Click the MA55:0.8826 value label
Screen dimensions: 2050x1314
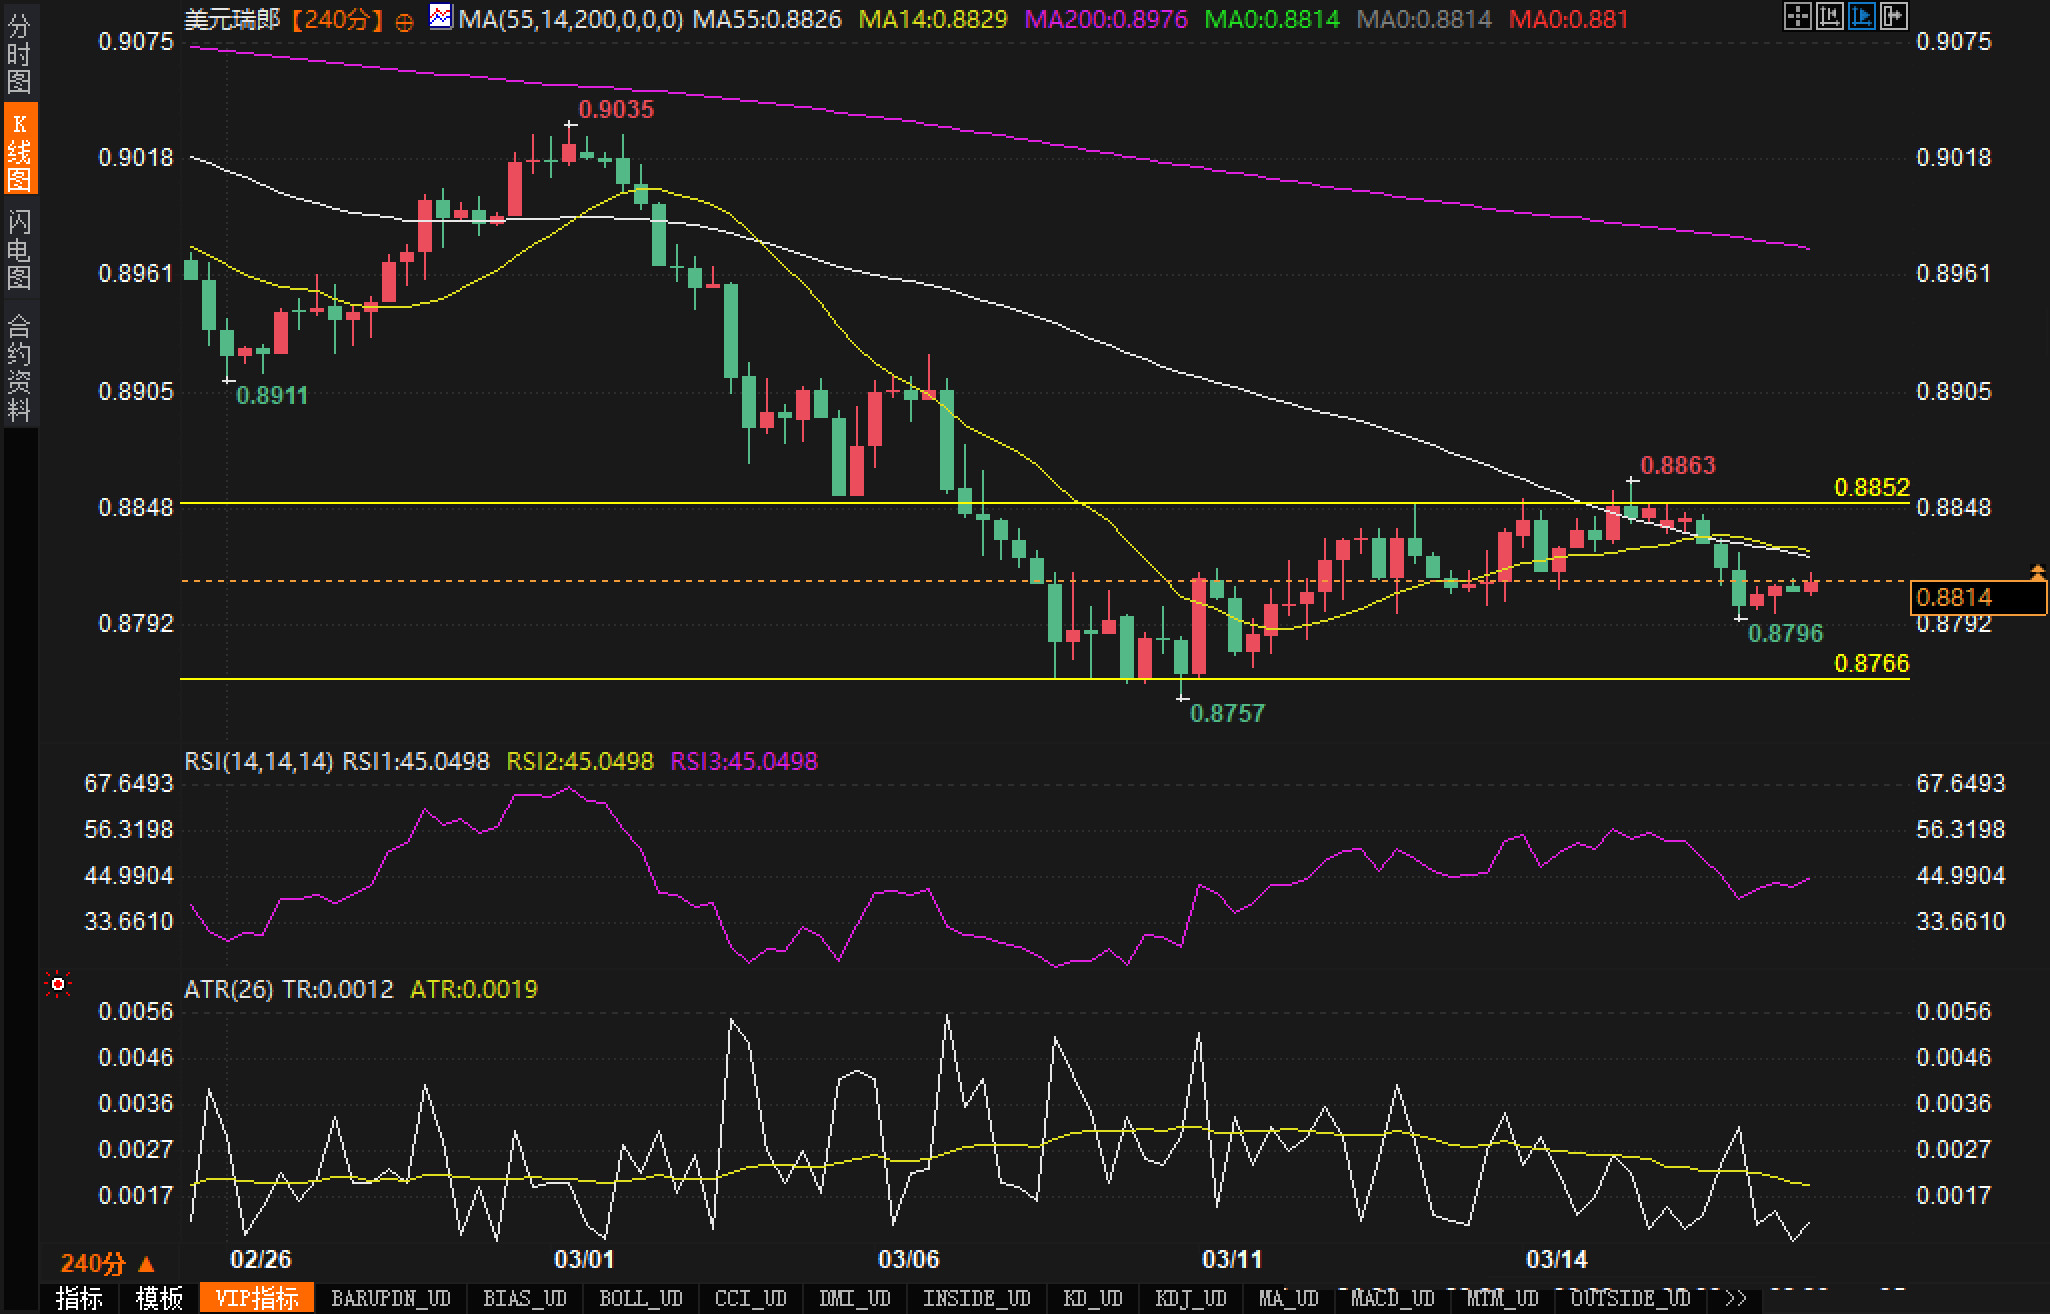[767, 19]
